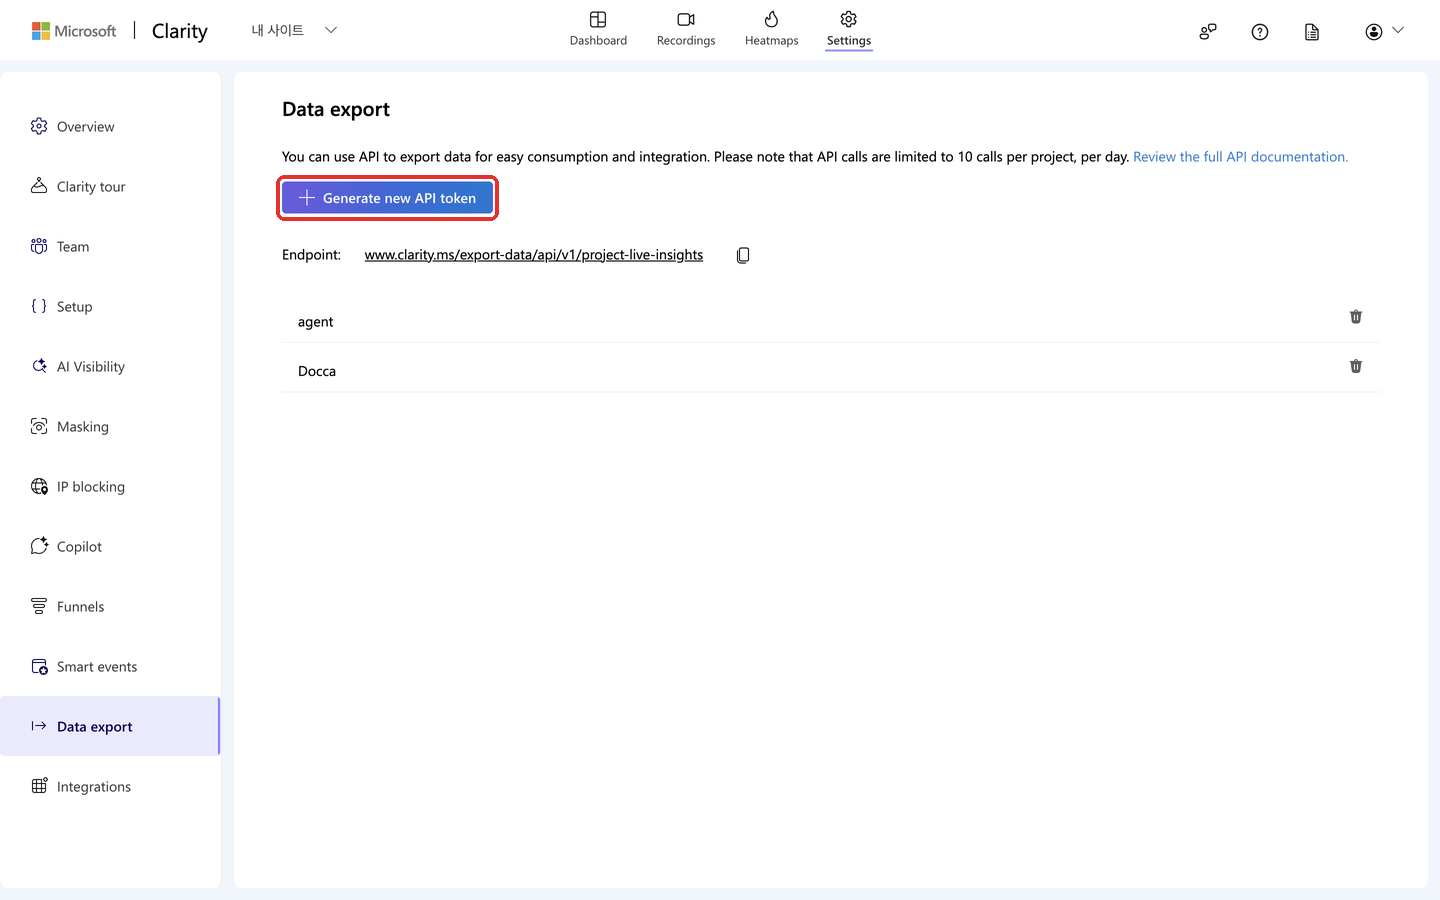Image resolution: width=1440 pixels, height=900 pixels.
Task: Go to the Recordings tab
Action: (x=686, y=29)
